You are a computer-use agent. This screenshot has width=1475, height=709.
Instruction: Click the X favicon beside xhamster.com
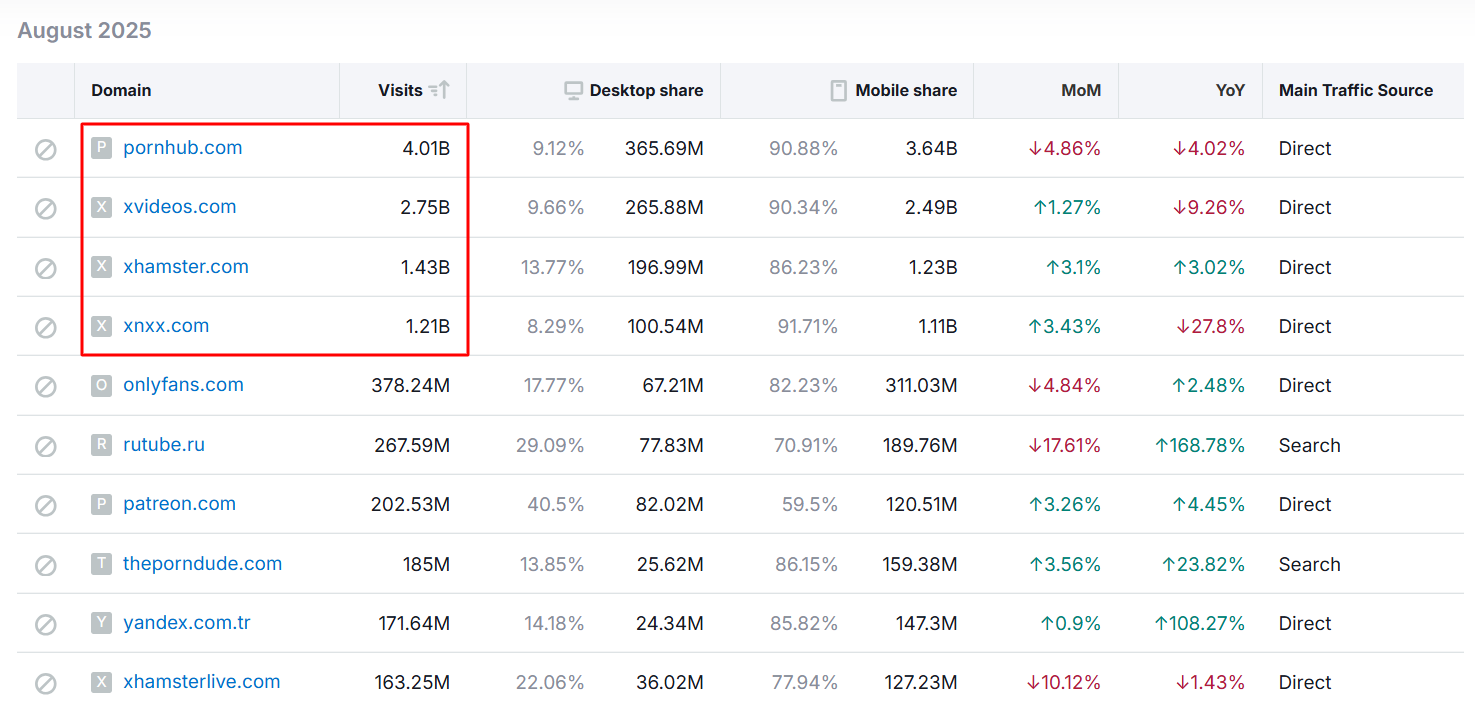(101, 267)
